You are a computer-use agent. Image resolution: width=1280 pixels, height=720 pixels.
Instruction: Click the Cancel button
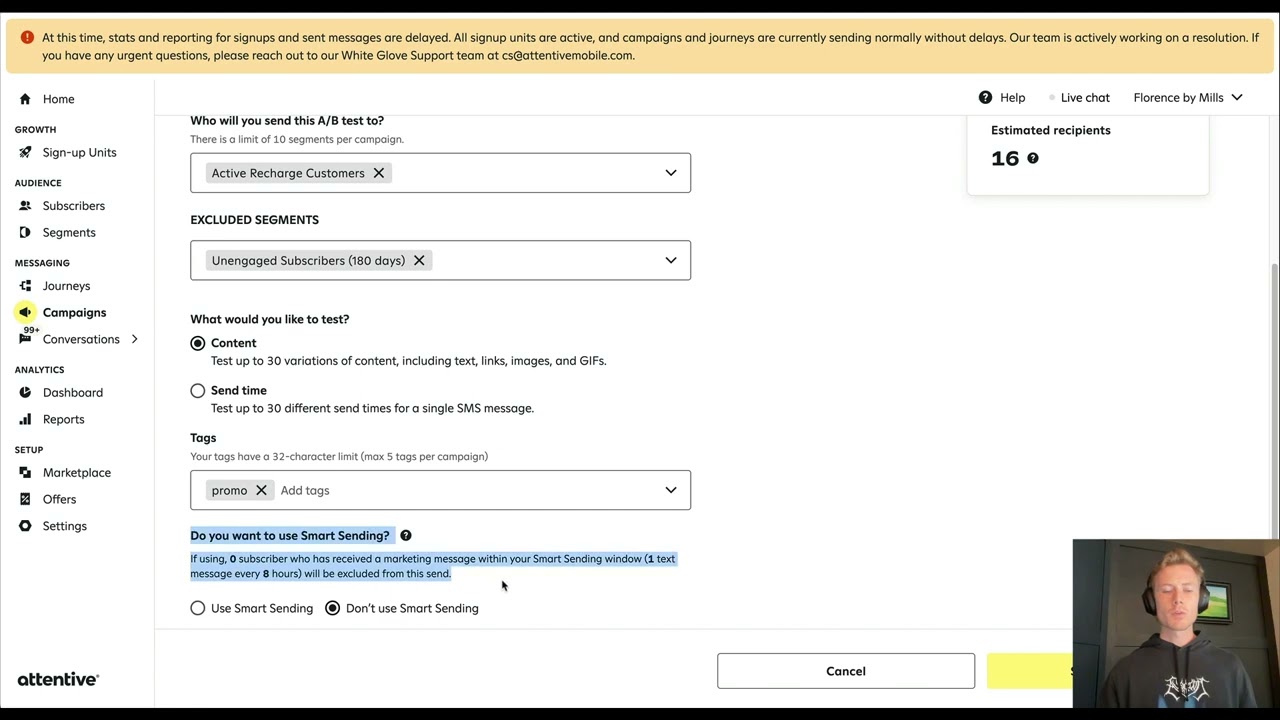pyautogui.click(x=846, y=671)
